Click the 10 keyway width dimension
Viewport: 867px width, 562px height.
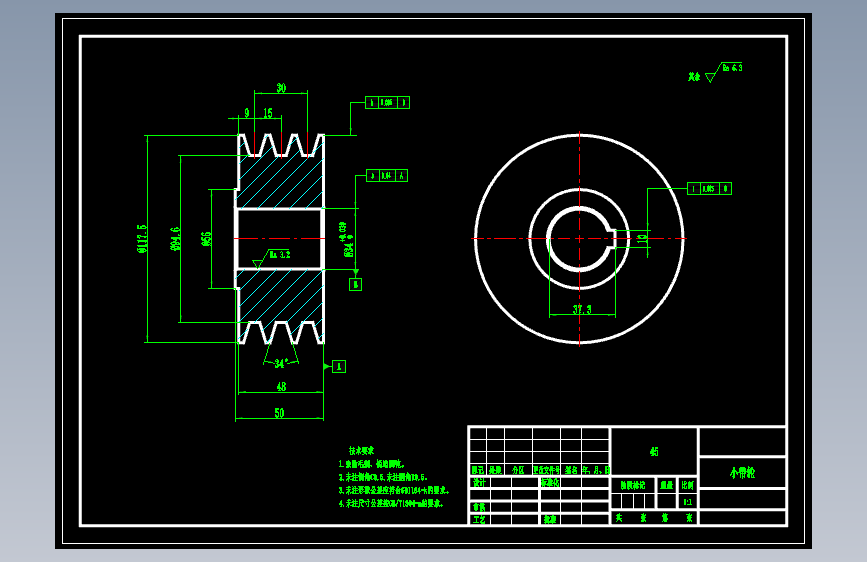pyautogui.click(x=642, y=238)
